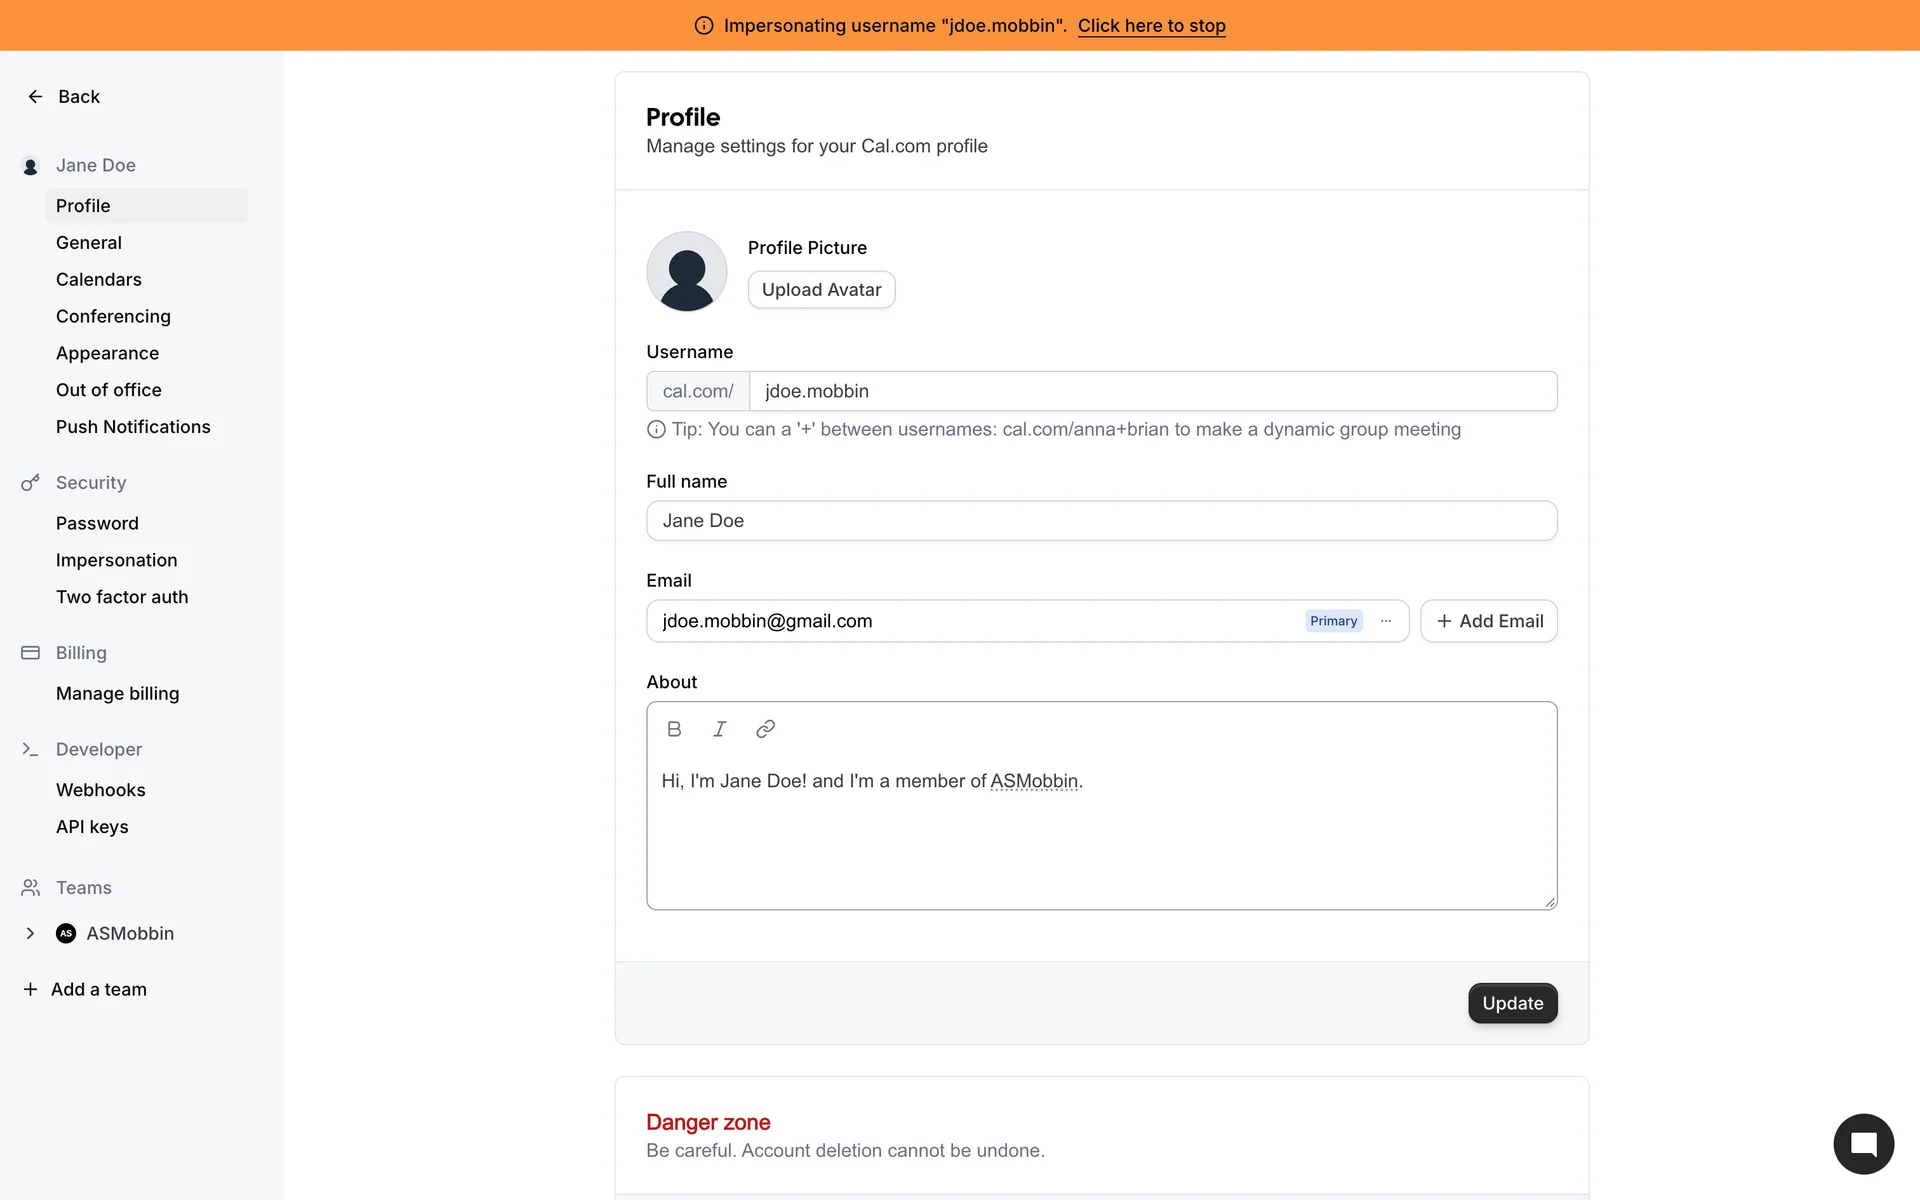The image size is (1920, 1200).
Task: Expand the ASMobbin team chevron
Action: point(30,933)
